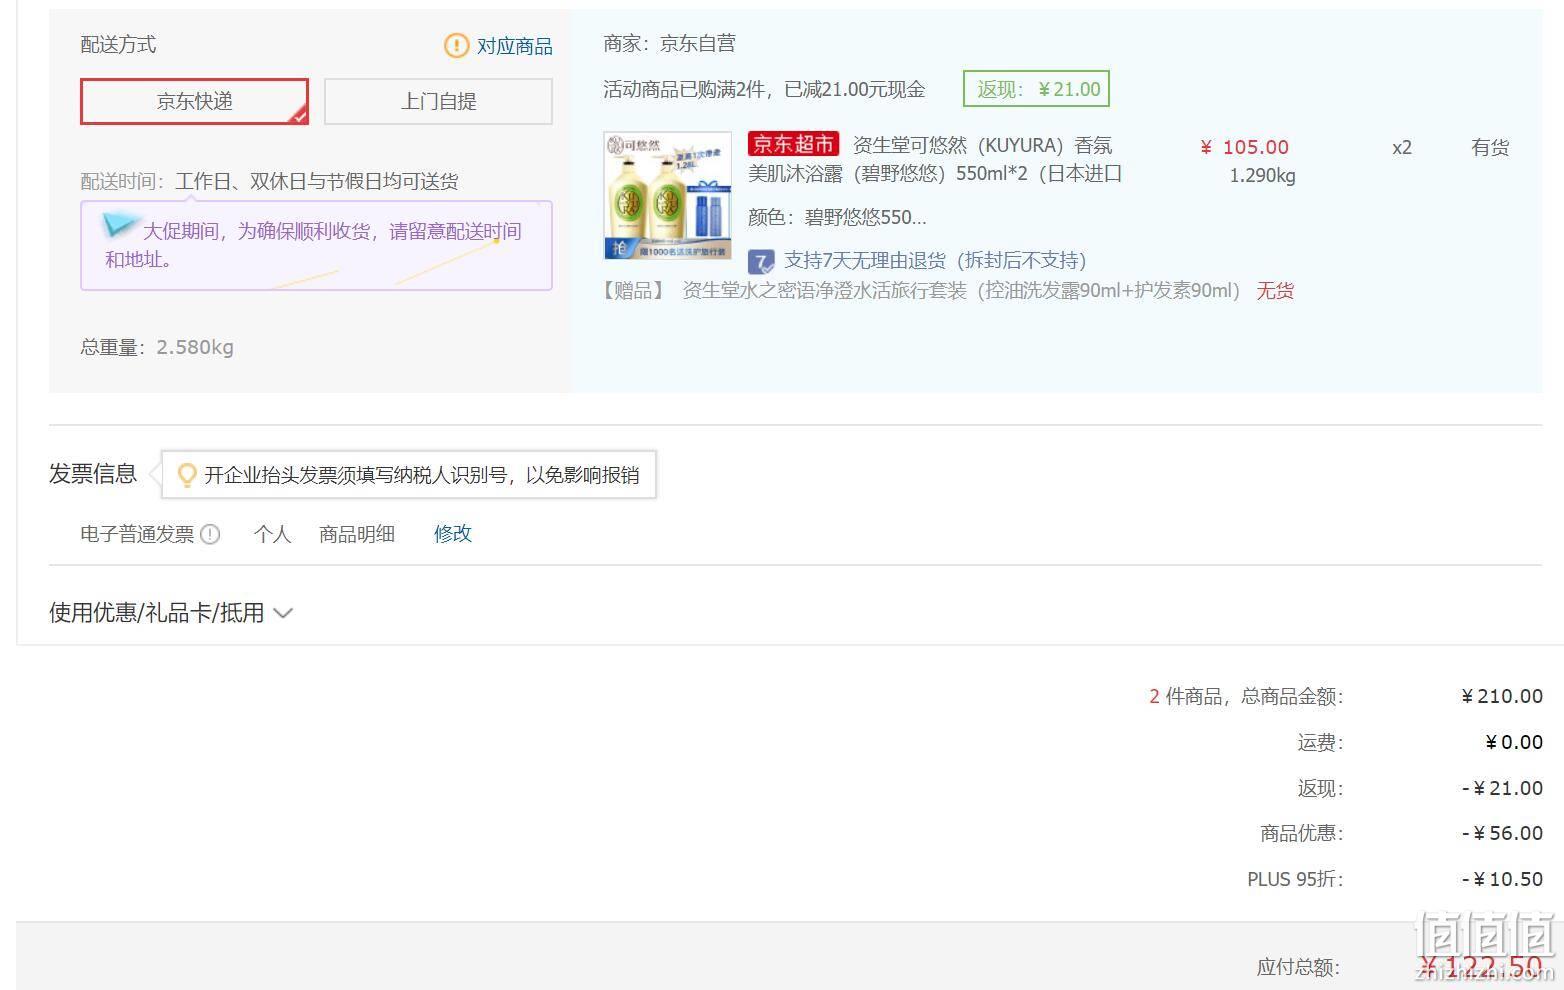Click the -¥56.00 商品优惠 value
The image size is (1564, 990).
point(1502,833)
